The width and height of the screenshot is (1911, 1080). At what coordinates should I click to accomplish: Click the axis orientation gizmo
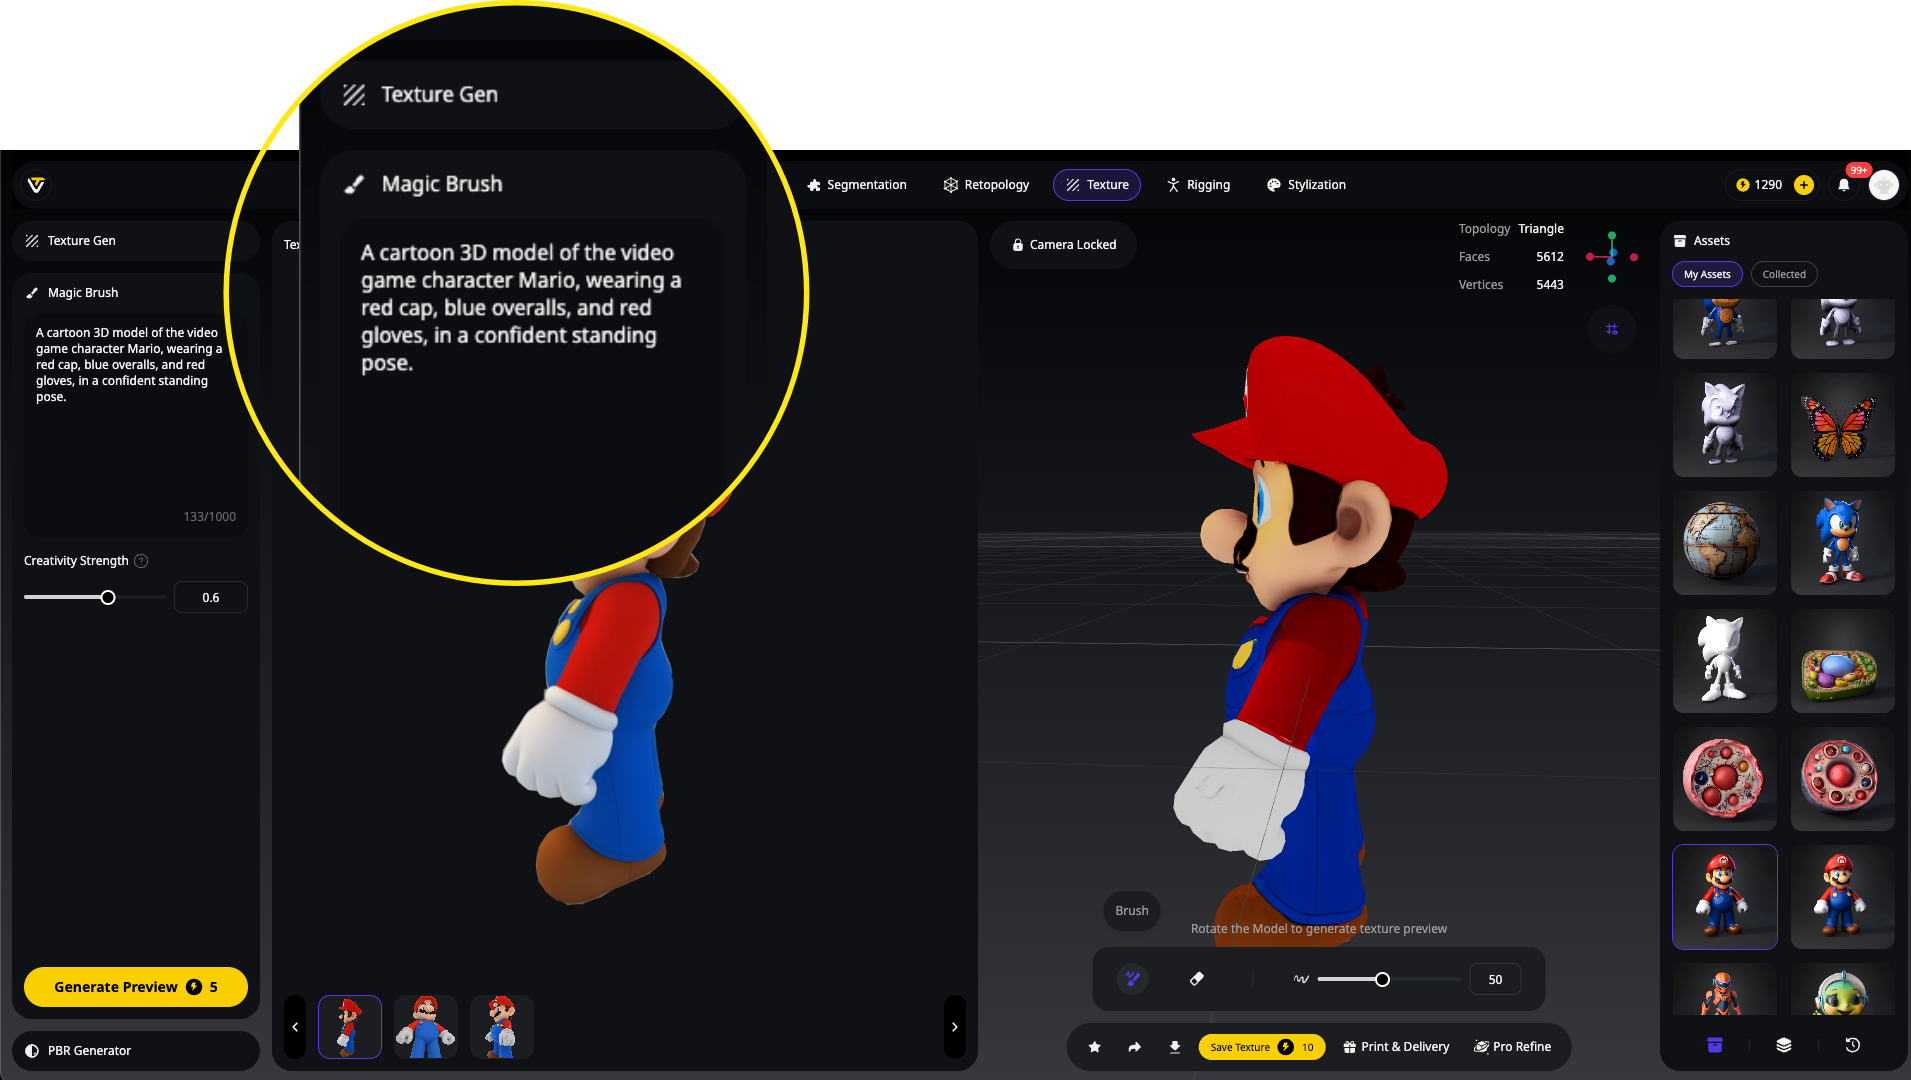[1611, 257]
